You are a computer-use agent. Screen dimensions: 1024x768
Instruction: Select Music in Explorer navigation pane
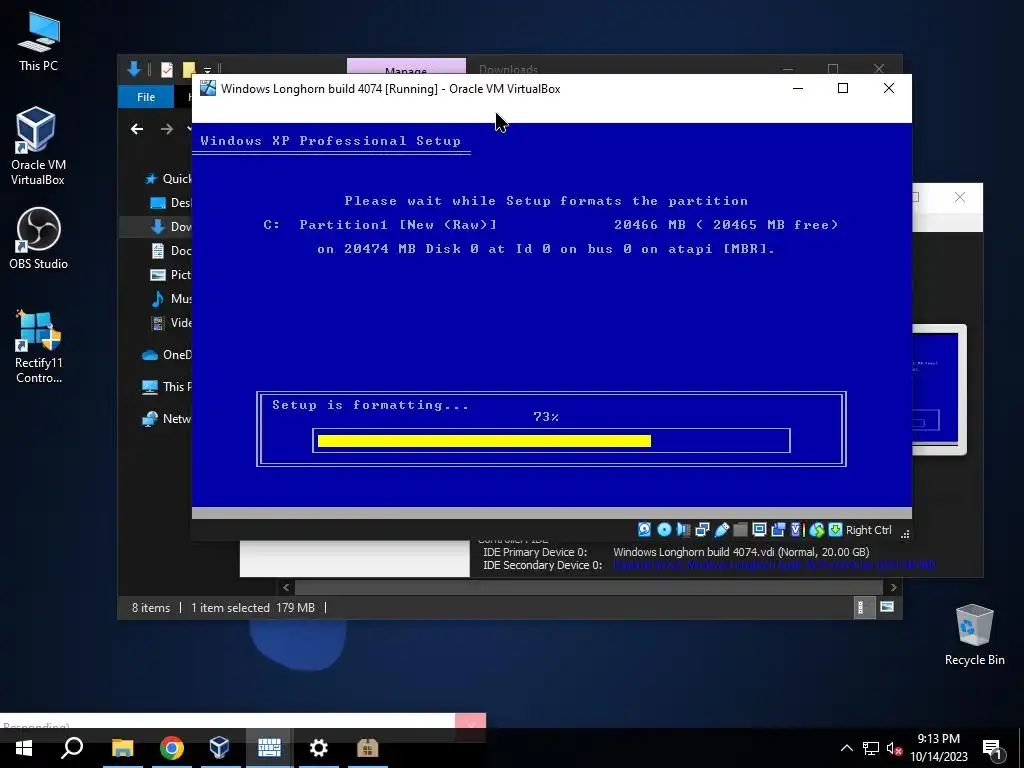(x=170, y=298)
